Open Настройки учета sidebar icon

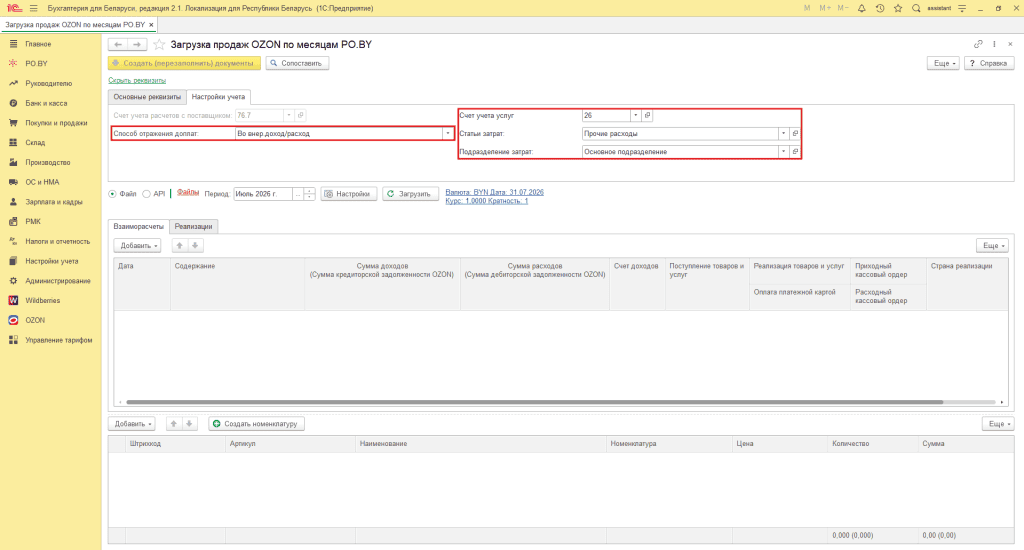13,261
